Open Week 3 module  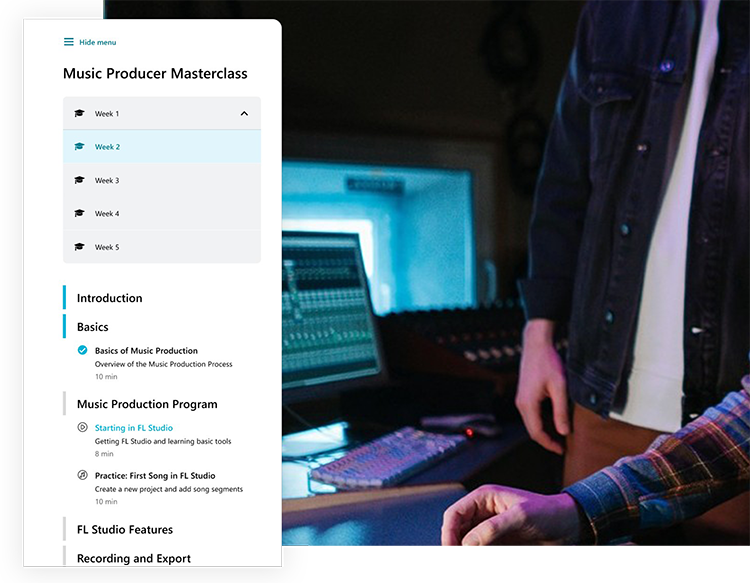[x=162, y=180]
